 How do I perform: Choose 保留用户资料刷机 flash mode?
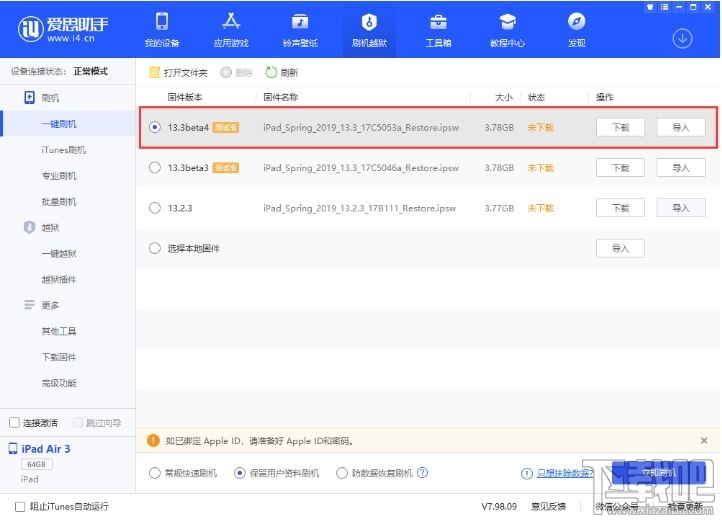239,473
